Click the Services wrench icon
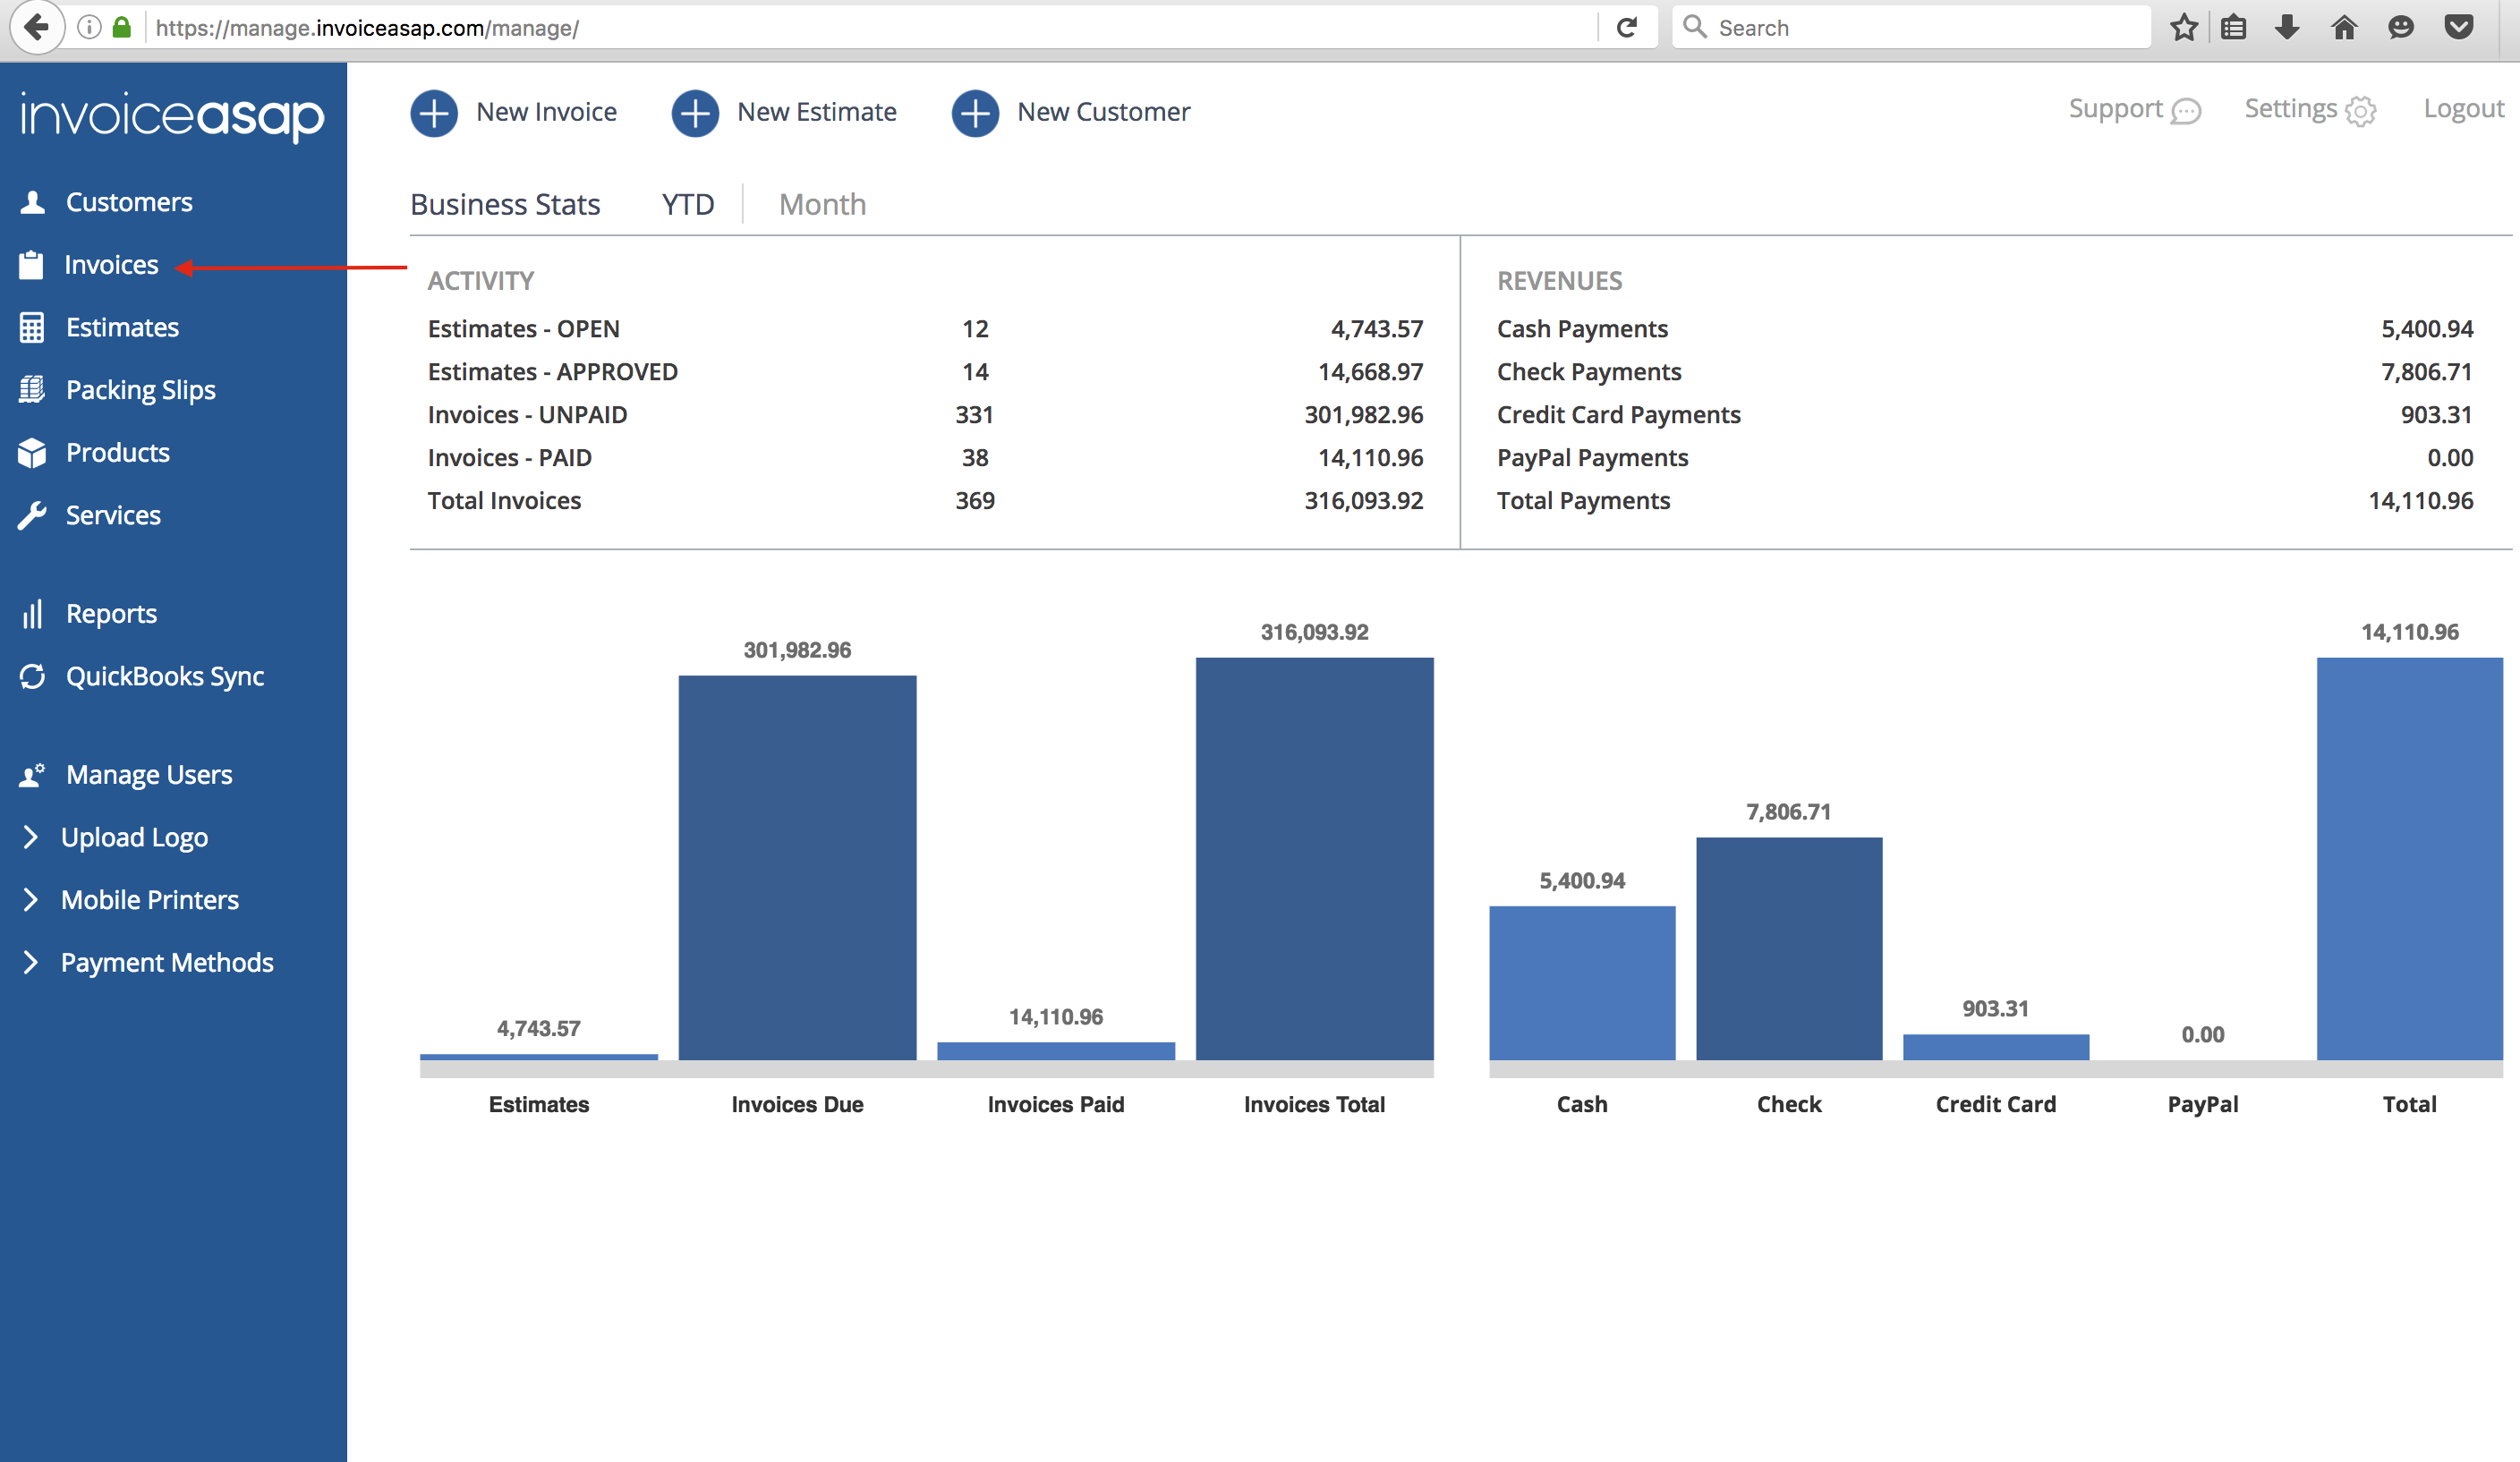 click(x=32, y=515)
